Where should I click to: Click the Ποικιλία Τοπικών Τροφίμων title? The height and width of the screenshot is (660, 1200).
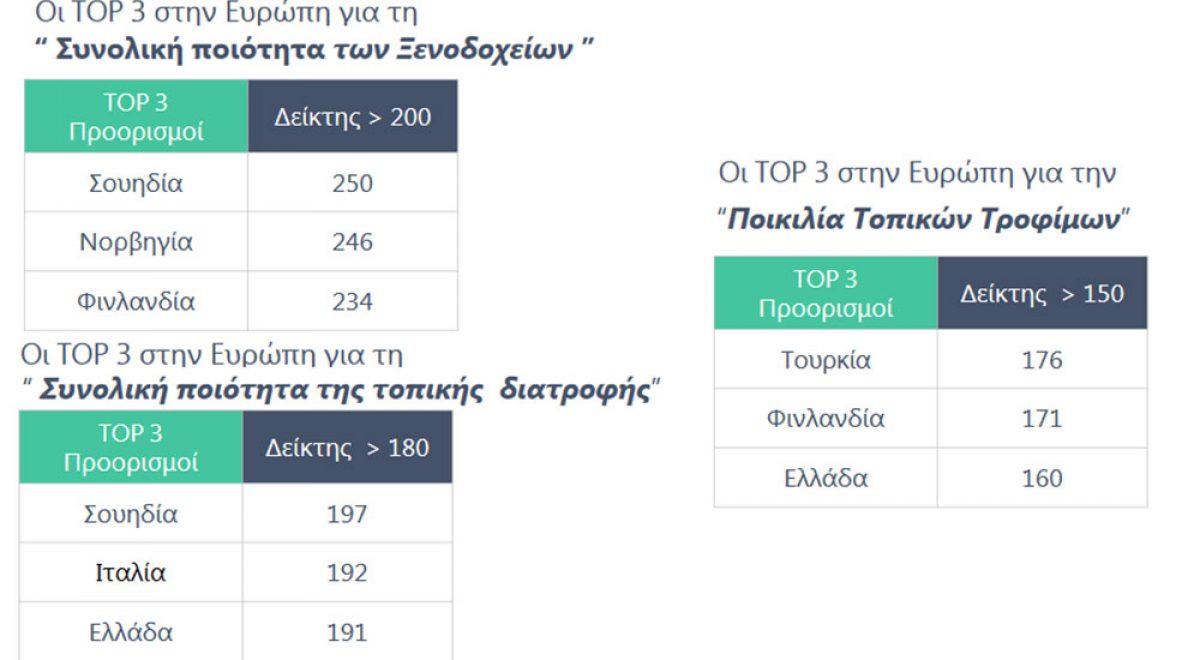click(923, 219)
